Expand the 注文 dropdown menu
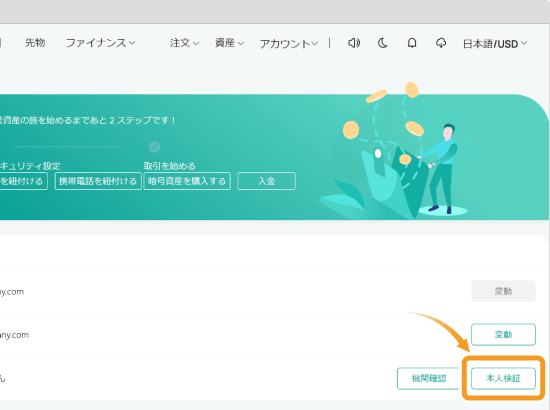 [x=185, y=43]
